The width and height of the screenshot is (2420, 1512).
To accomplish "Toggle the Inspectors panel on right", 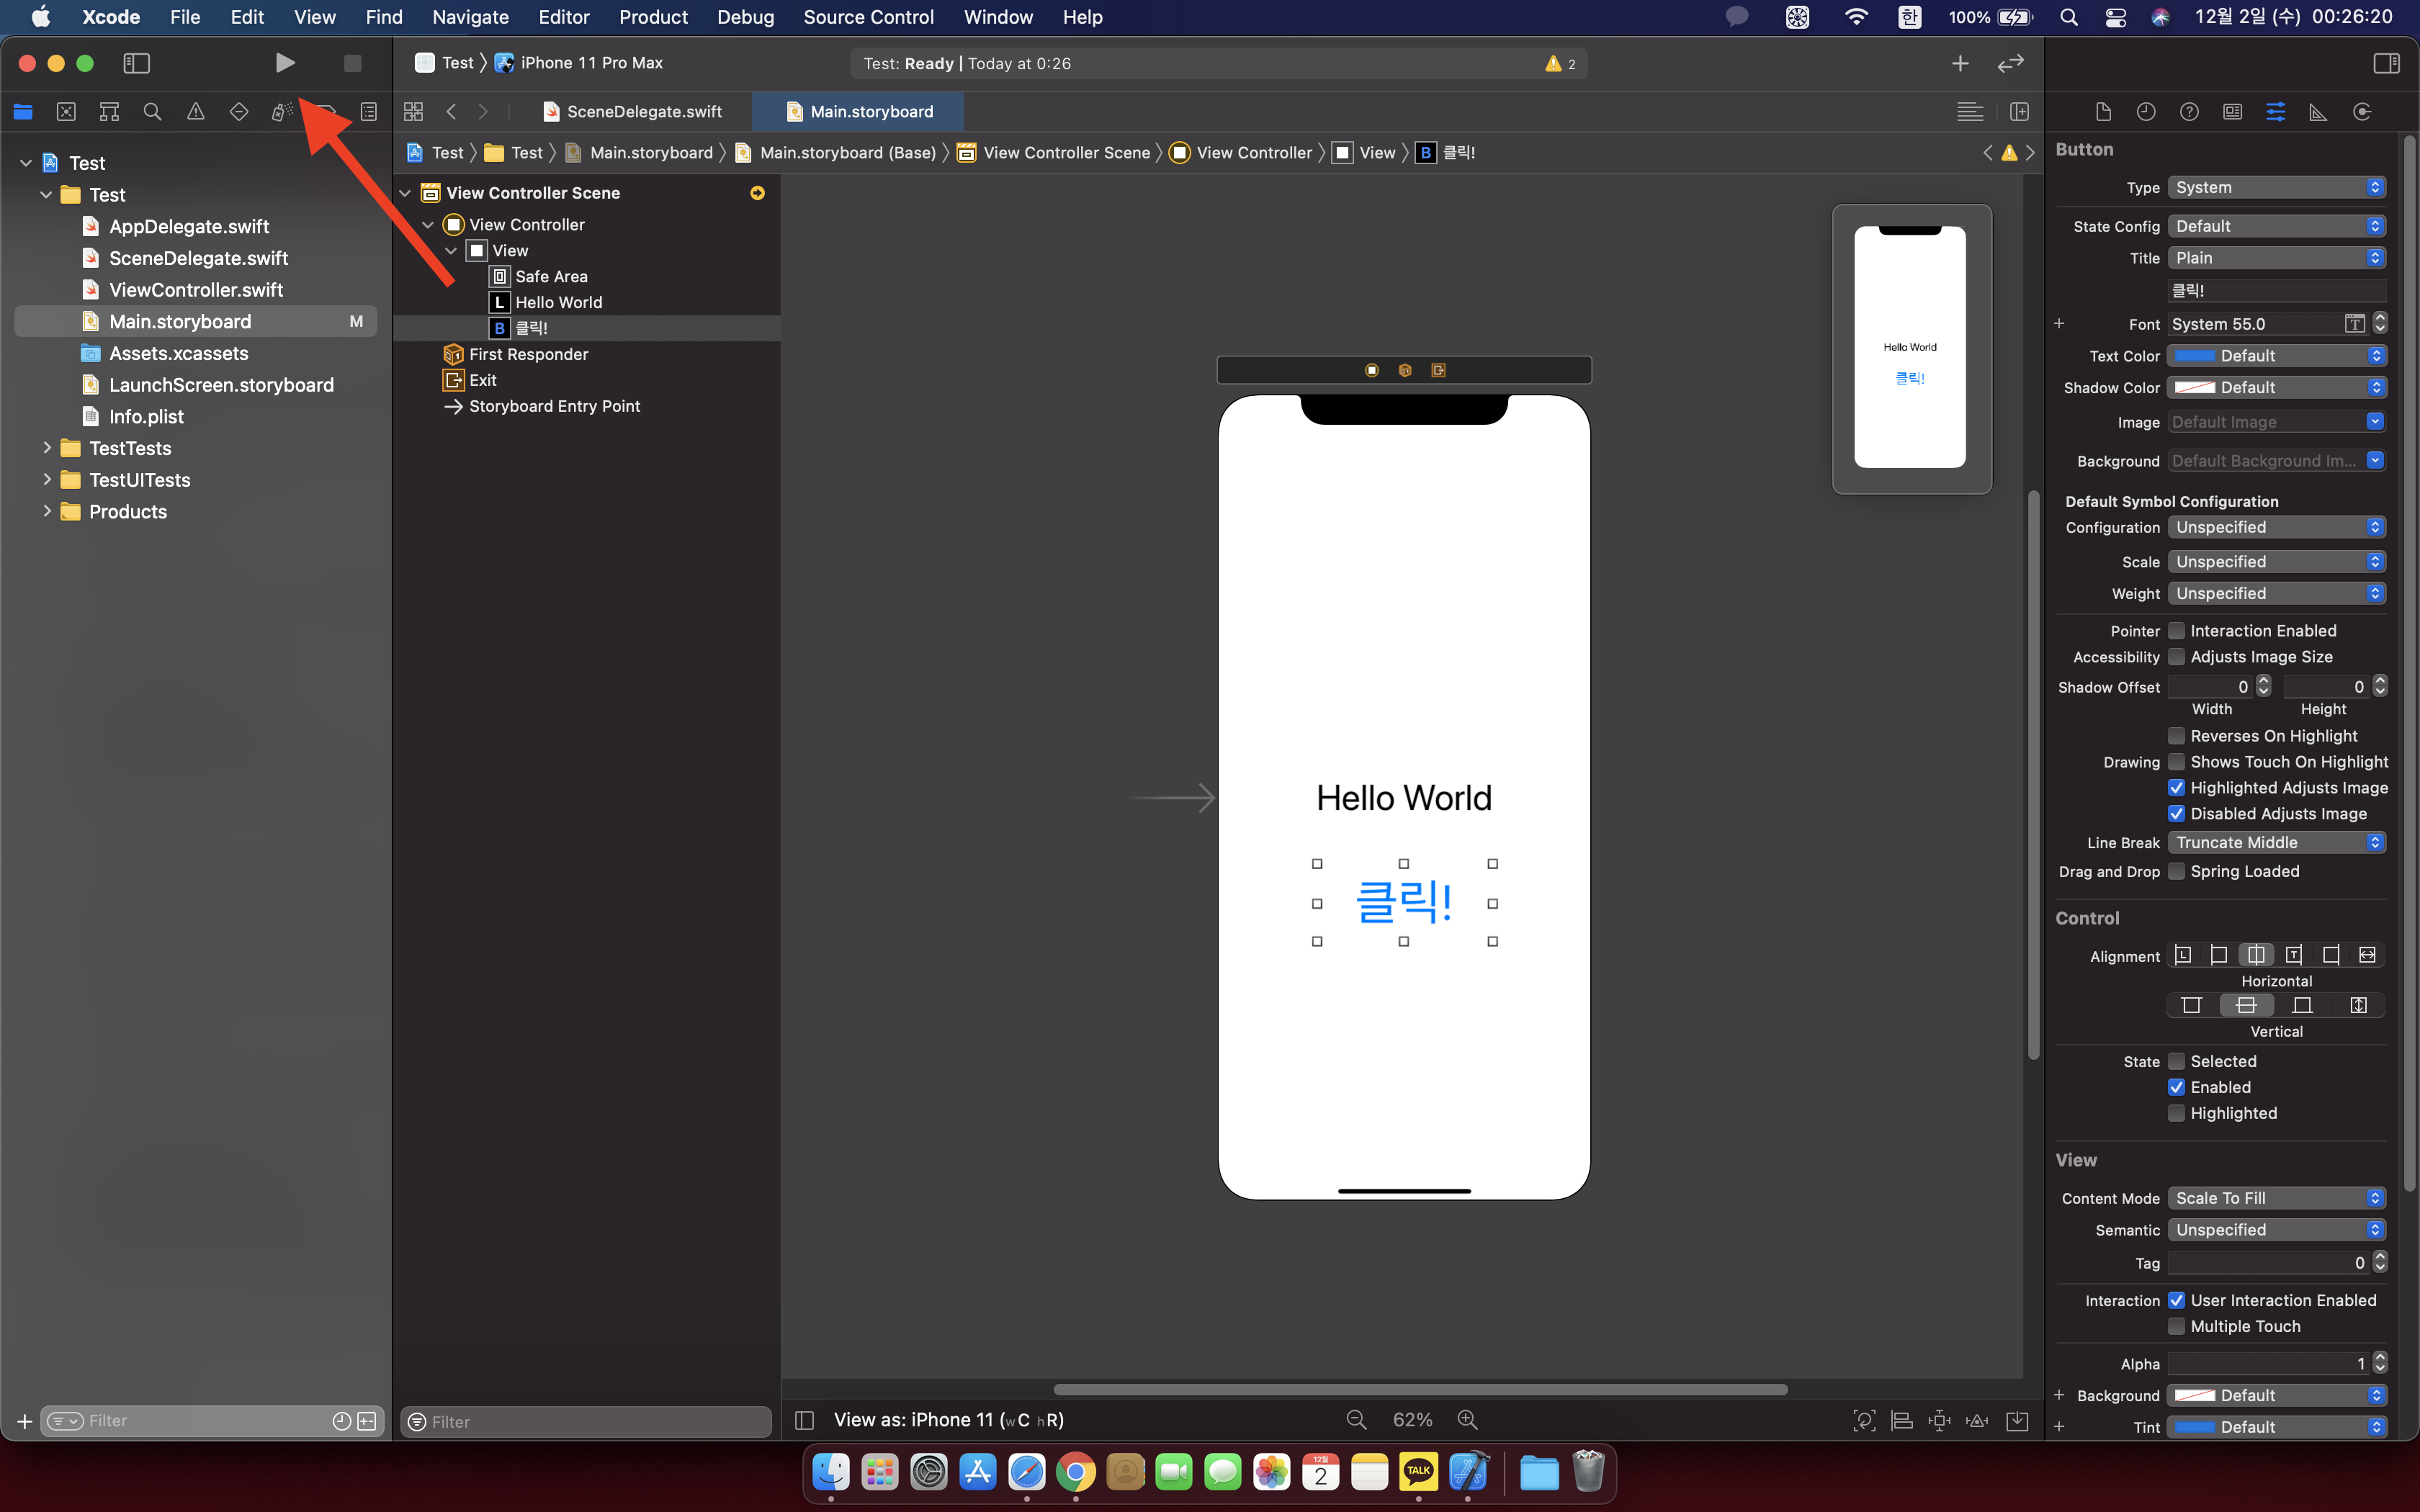I will 2386,63.
